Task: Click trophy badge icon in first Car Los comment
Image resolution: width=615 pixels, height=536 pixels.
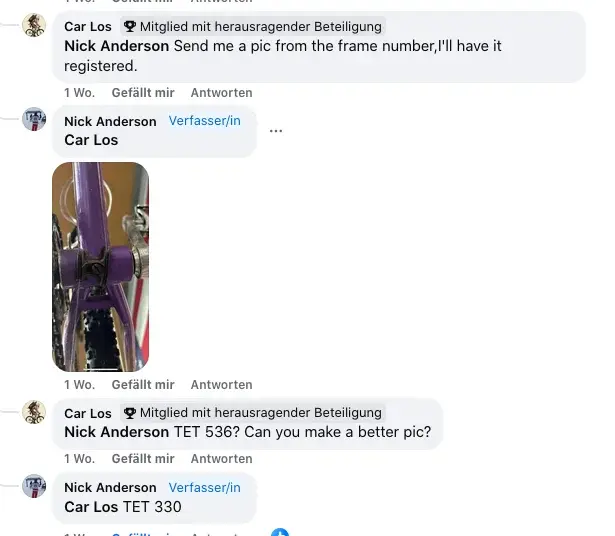Action: point(130,27)
